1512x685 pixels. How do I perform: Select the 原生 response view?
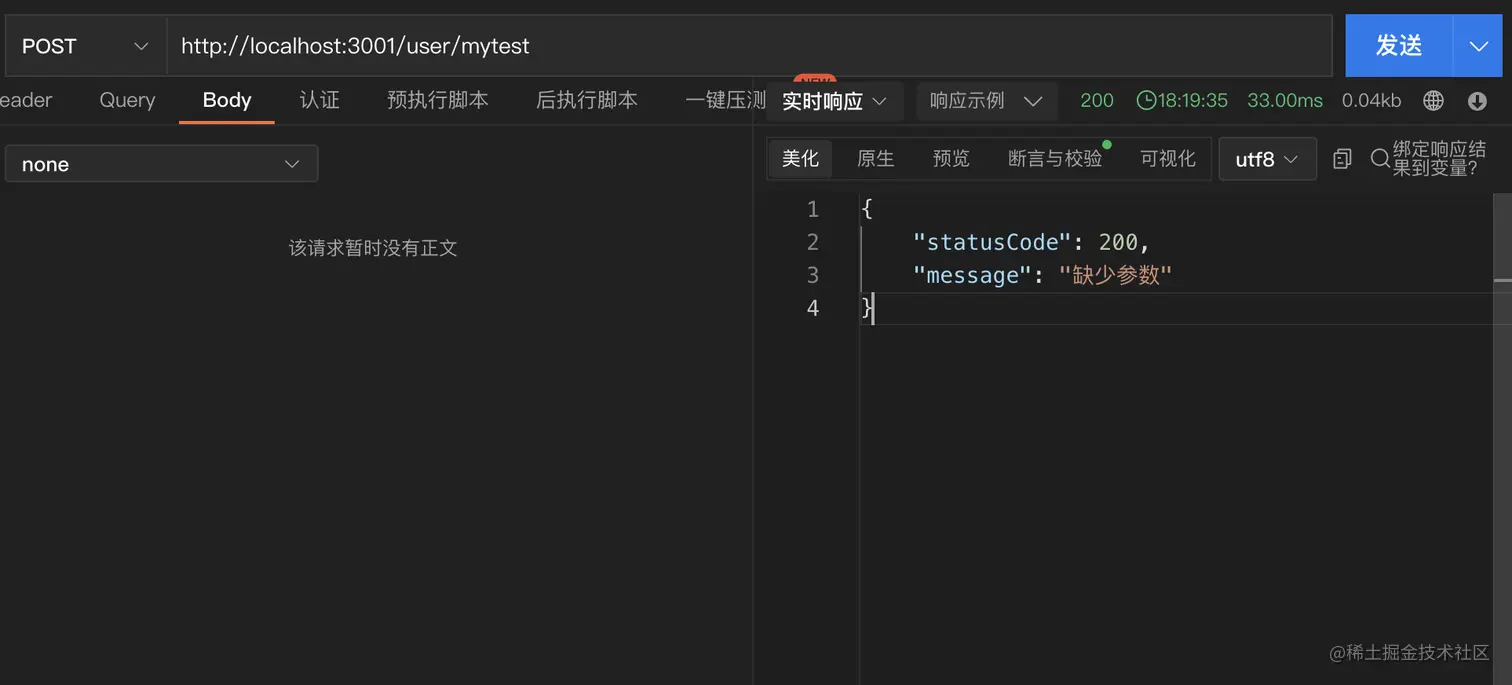(x=876, y=158)
